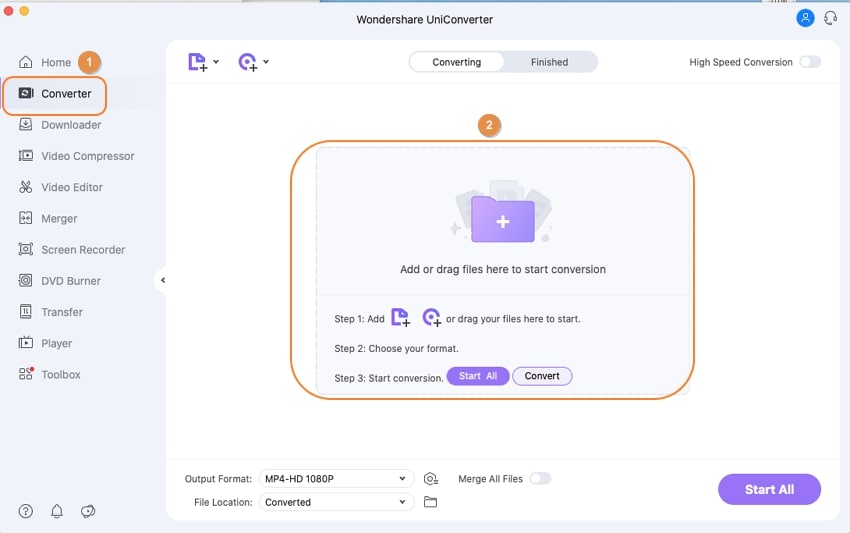Switch to the Finished tab
The height and width of the screenshot is (533, 850).
pos(549,62)
